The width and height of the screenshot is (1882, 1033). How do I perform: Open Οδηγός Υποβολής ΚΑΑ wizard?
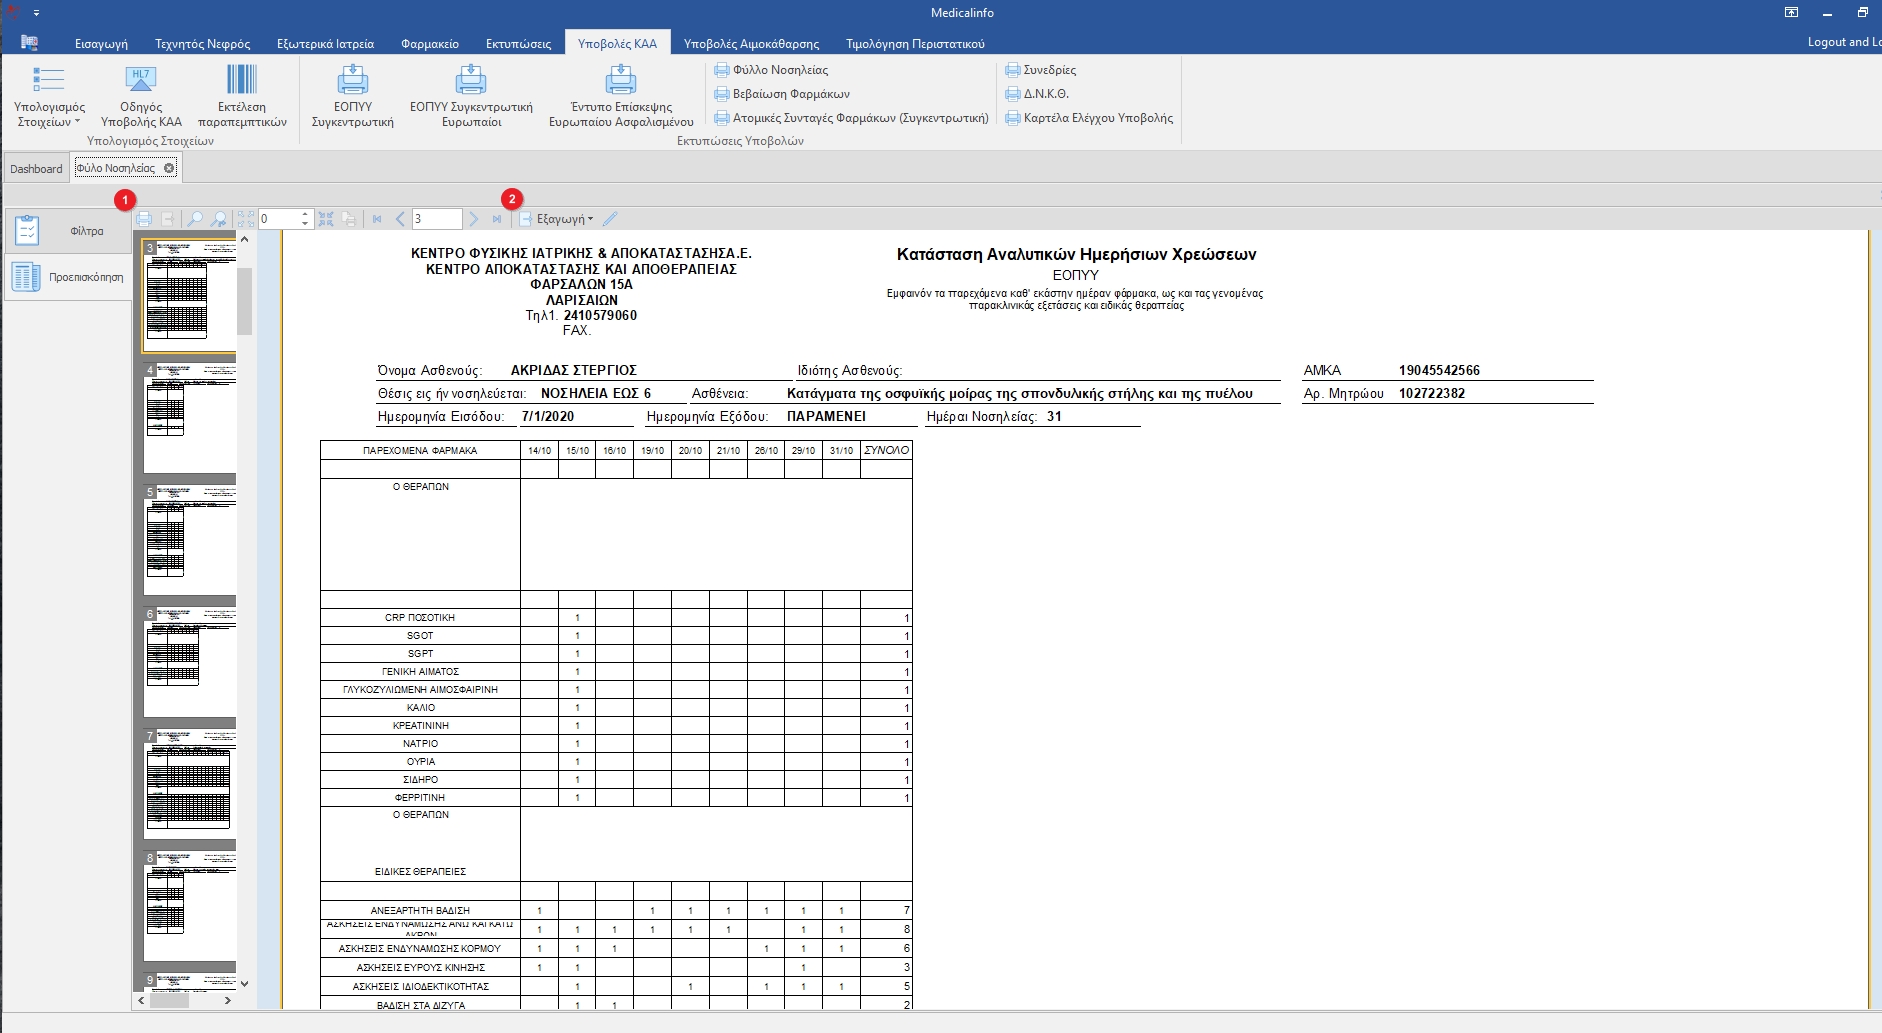[x=141, y=97]
